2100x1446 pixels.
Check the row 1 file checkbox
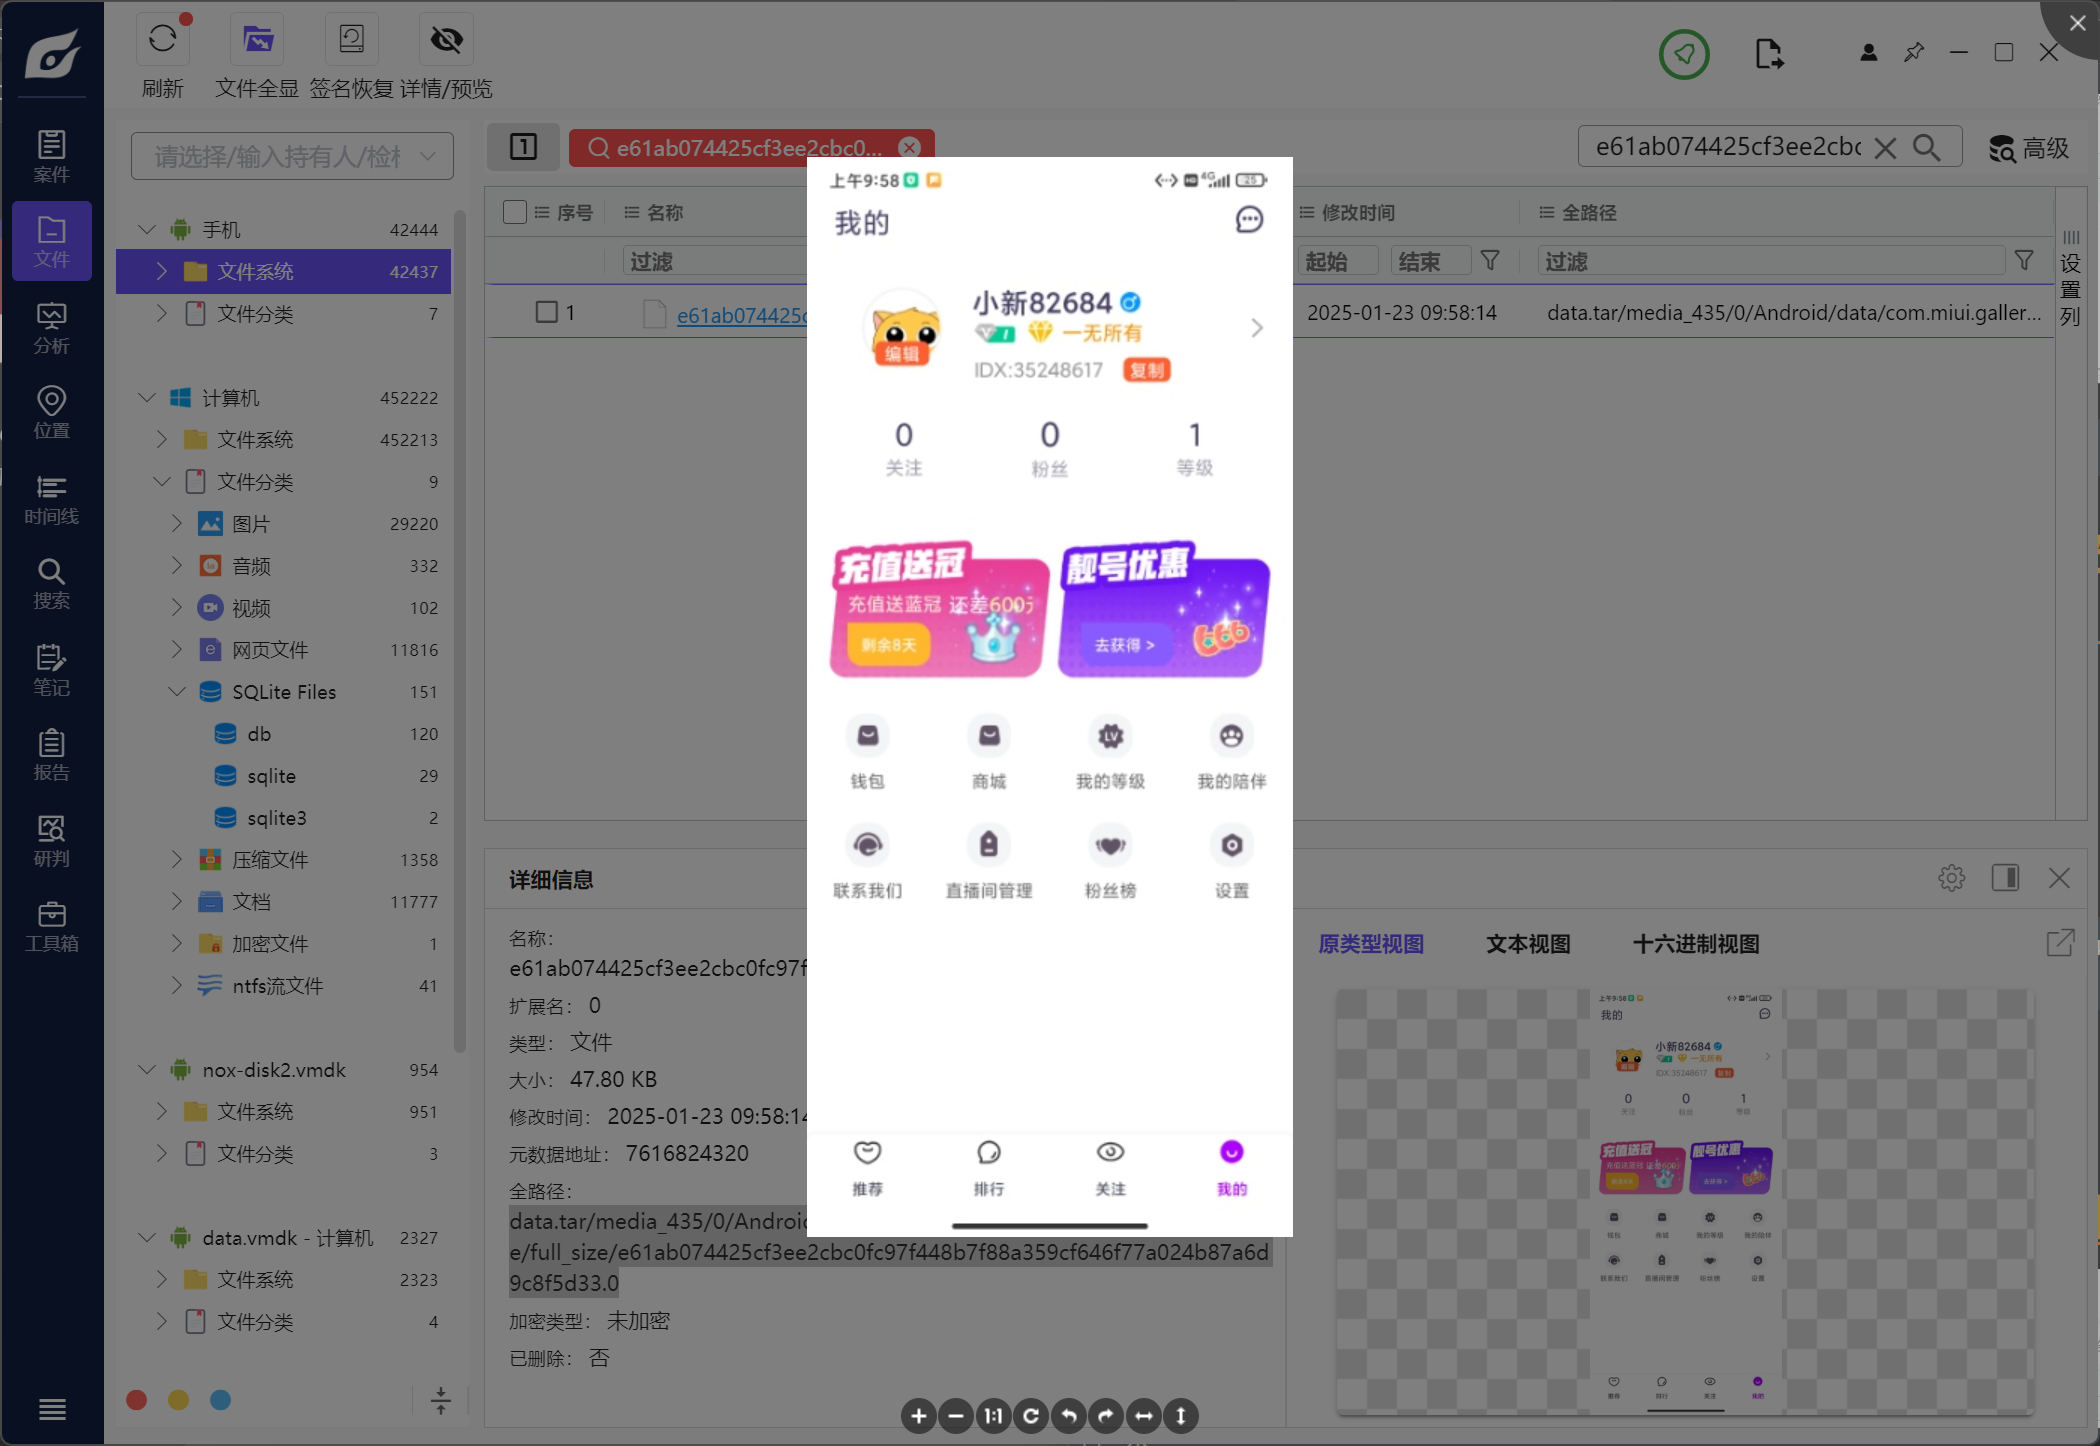point(546,312)
